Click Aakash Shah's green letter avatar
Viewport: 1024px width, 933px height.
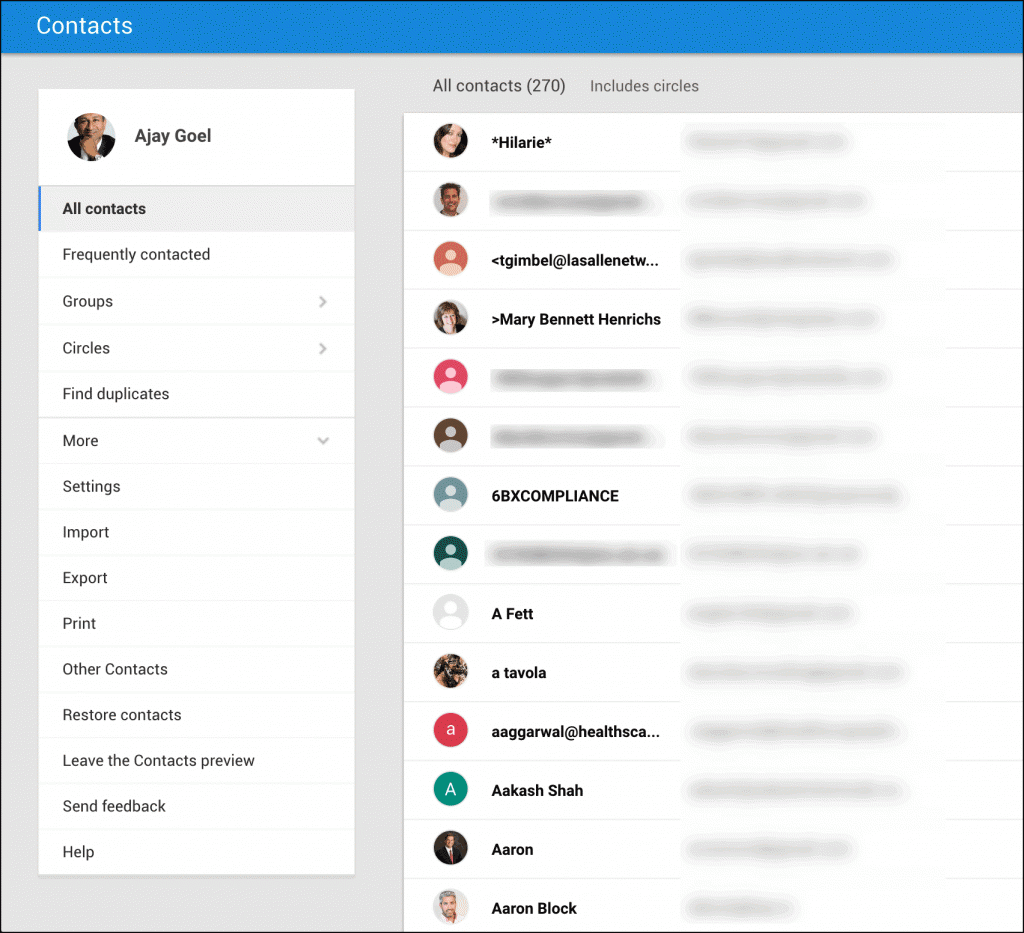[x=450, y=790]
